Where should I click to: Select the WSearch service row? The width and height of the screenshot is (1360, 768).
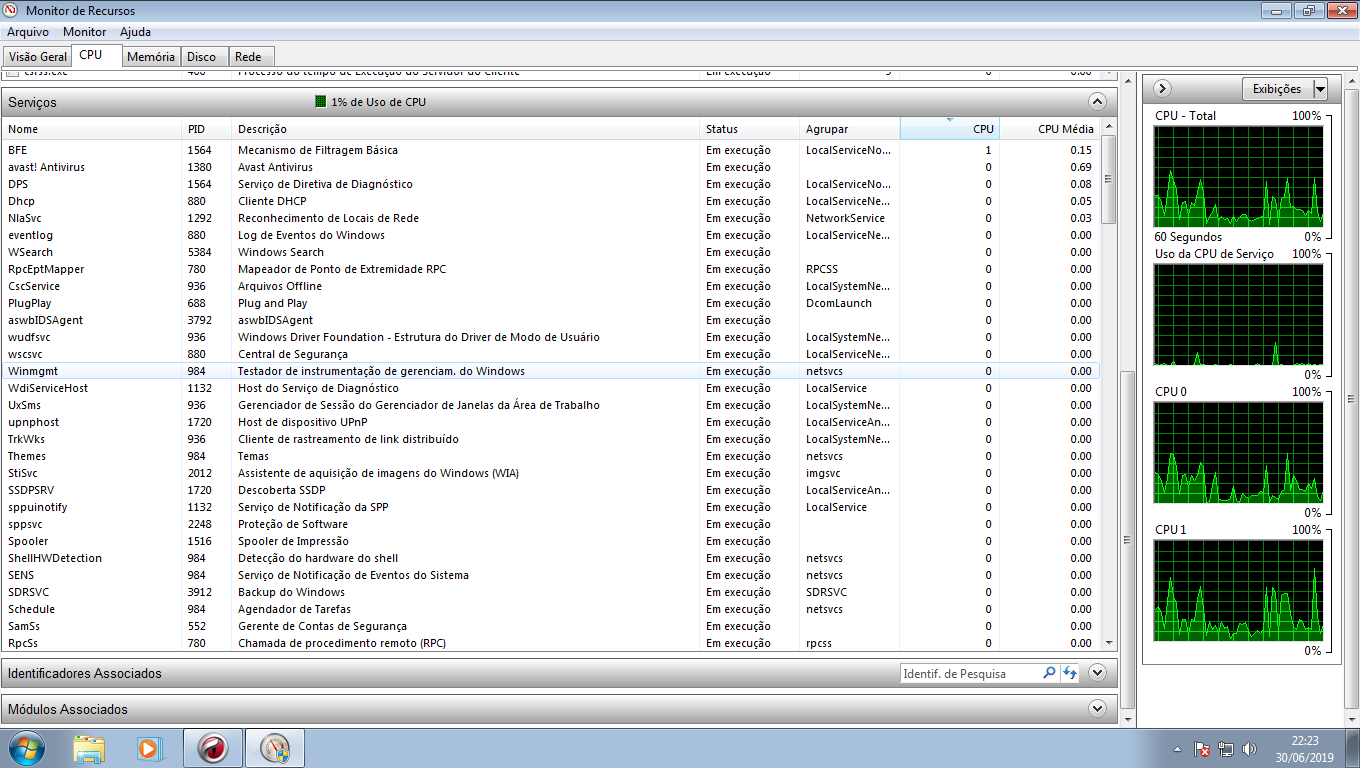[x=550, y=252]
